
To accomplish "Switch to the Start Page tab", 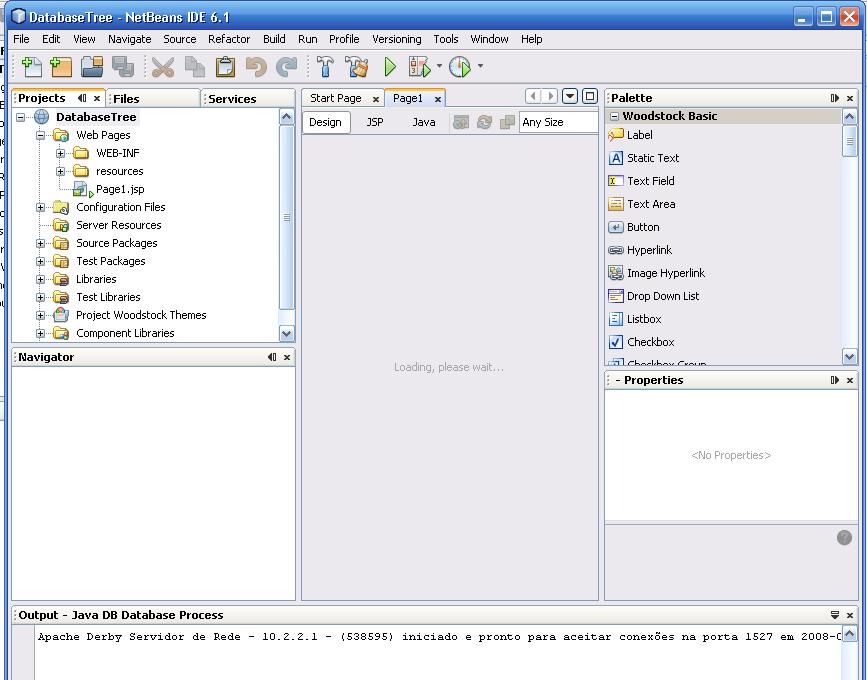I will coord(336,98).
